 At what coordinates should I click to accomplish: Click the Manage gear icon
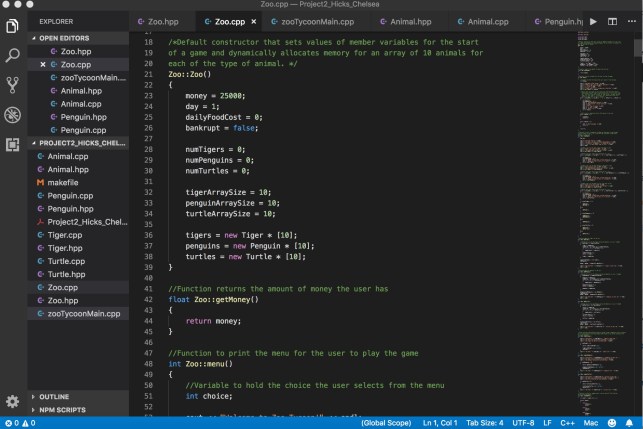click(12, 400)
